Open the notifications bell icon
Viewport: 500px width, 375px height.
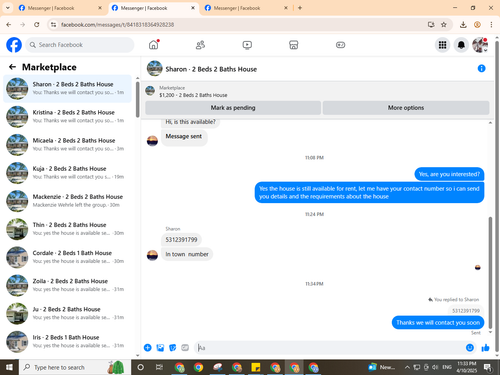tap(461, 45)
